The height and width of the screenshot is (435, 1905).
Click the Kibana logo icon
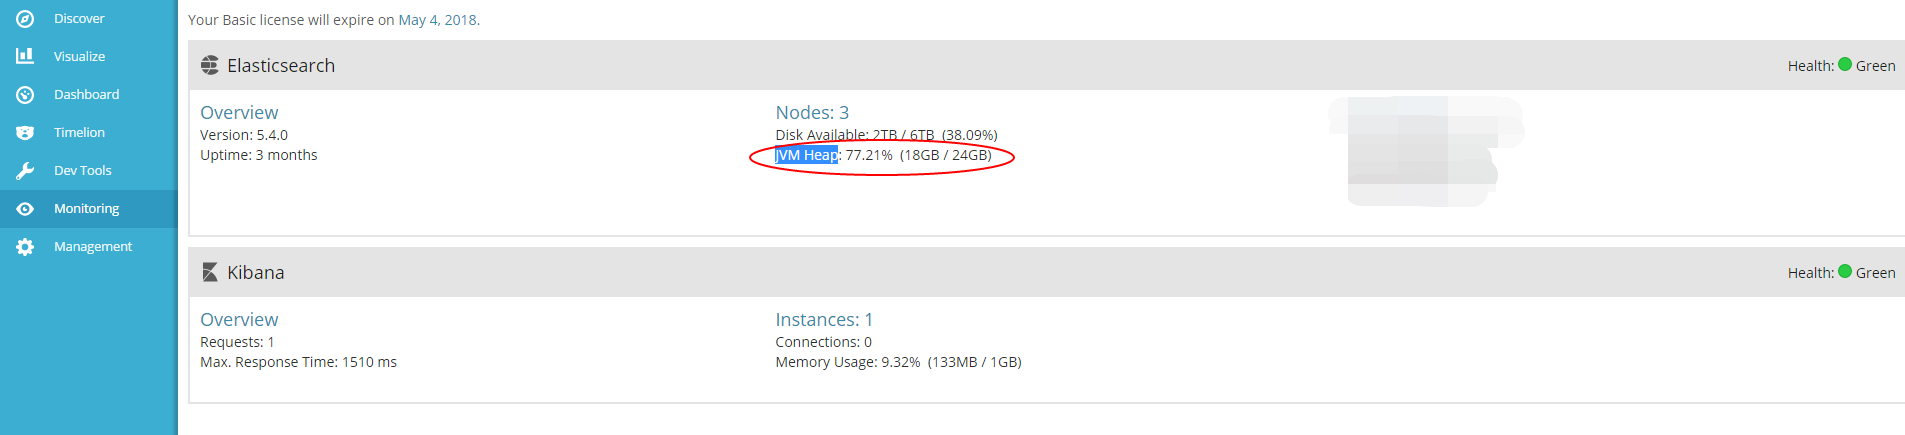[x=210, y=272]
